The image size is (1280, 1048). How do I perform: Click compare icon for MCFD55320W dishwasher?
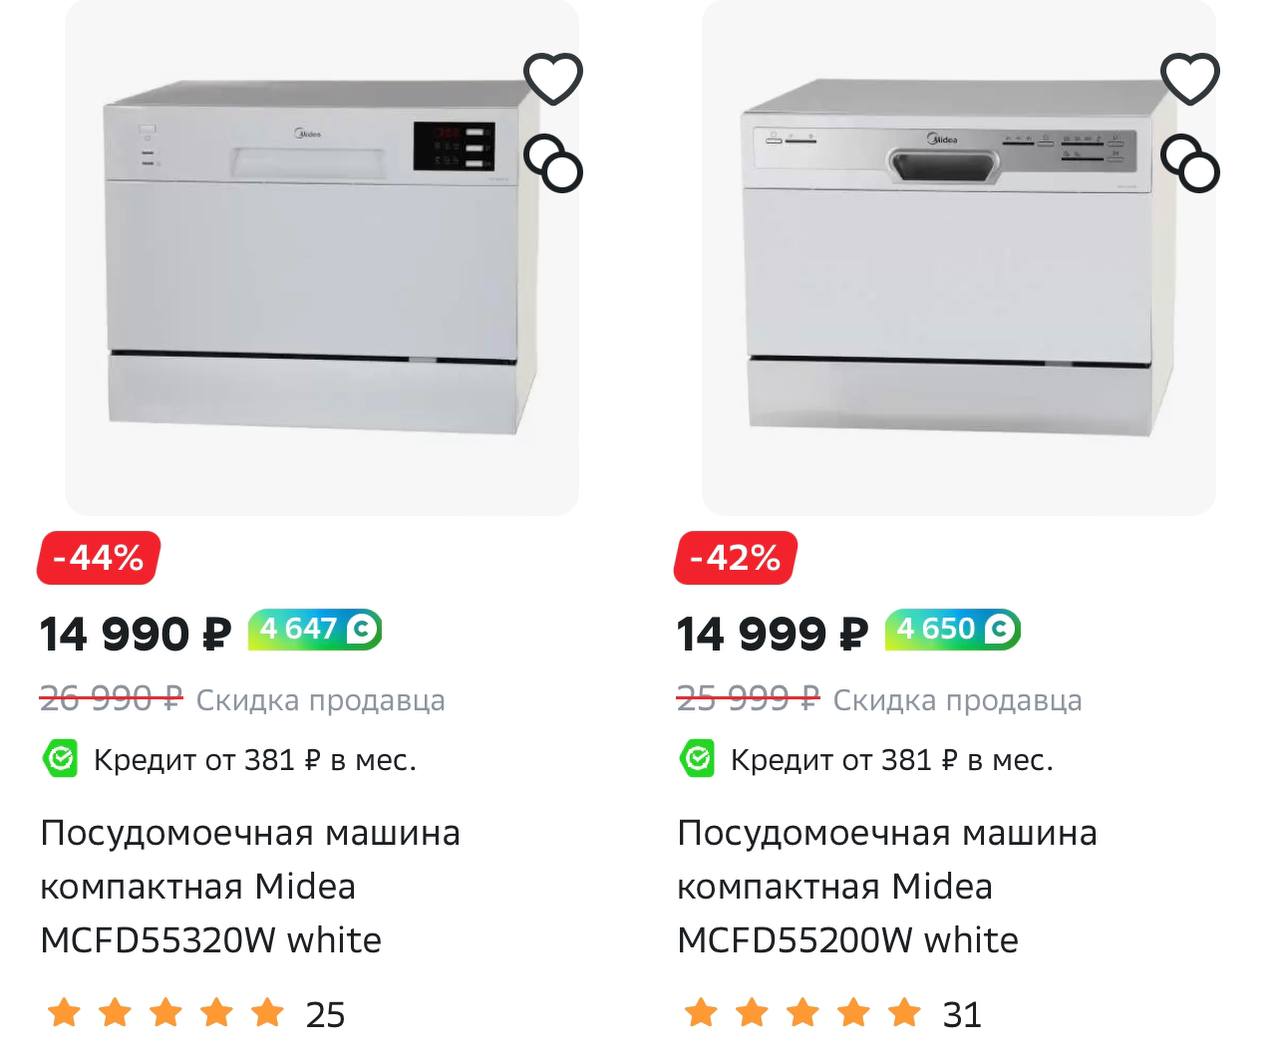pos(554,163)
